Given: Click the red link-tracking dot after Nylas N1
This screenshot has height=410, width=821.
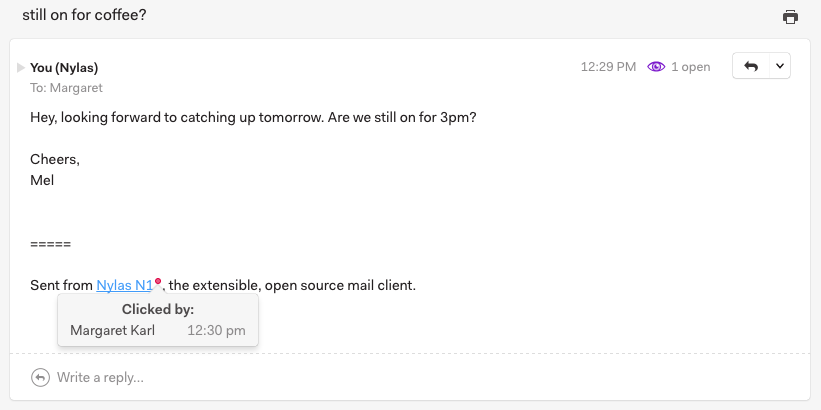Looking at the screenshot, I should tap(158, 281).
